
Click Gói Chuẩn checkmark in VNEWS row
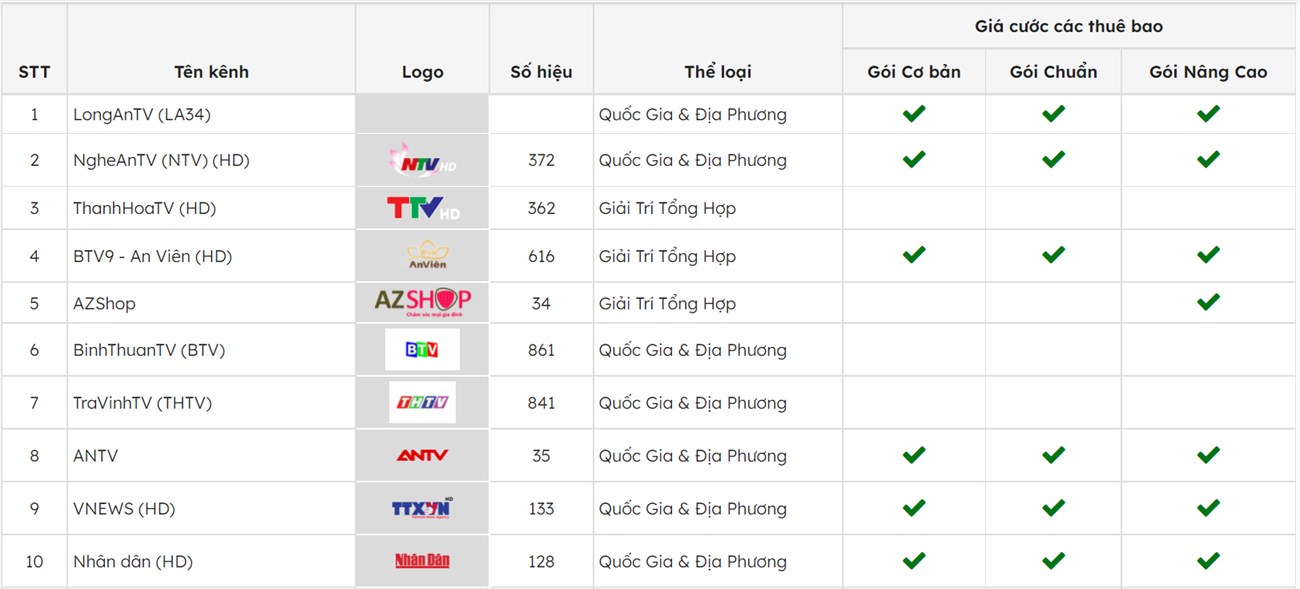(1053, 507)
